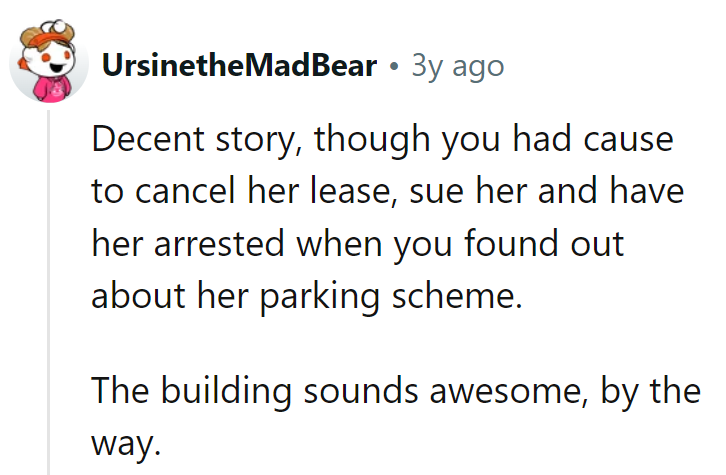
Task: Click the word 'arrested' in the comment
Action: (x=219, y=244)
